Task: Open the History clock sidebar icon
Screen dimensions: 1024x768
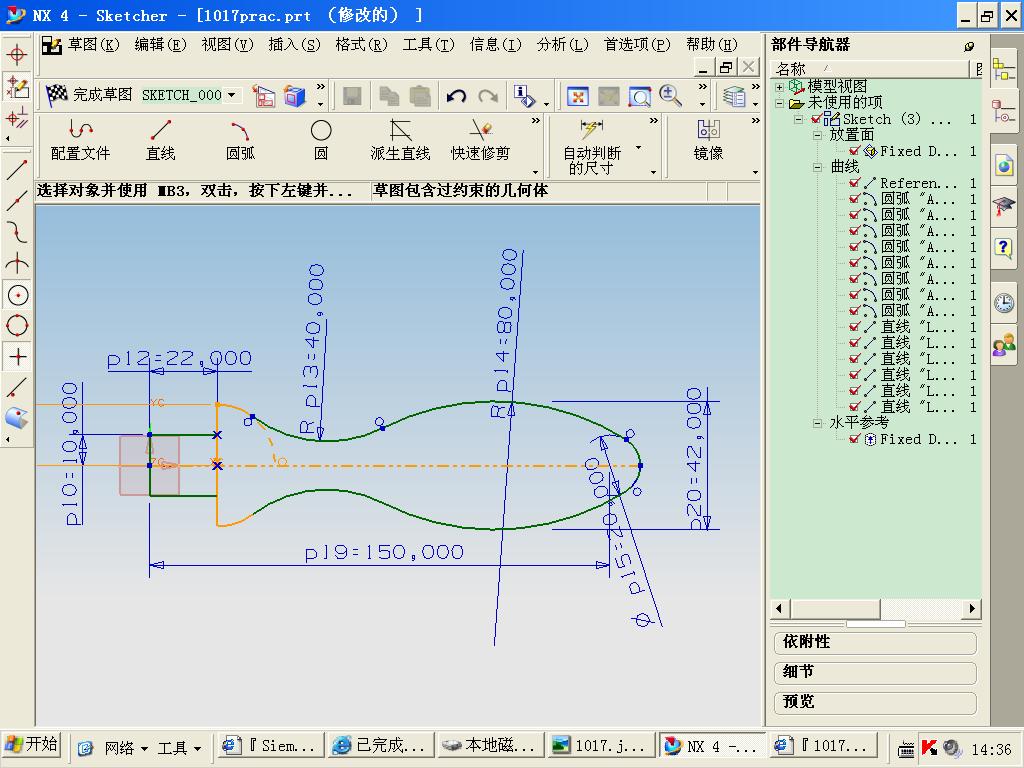Action: pos(1004,303)
